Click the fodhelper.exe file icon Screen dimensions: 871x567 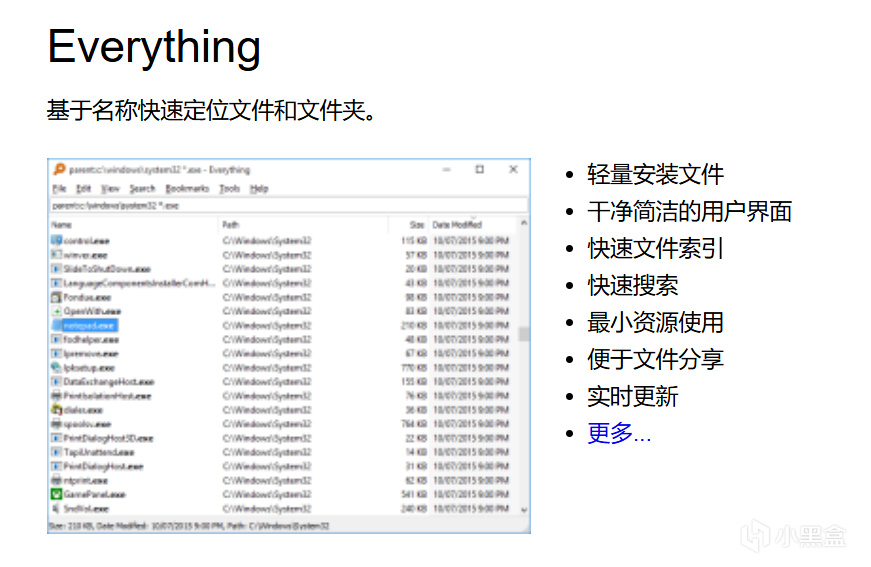56,339
